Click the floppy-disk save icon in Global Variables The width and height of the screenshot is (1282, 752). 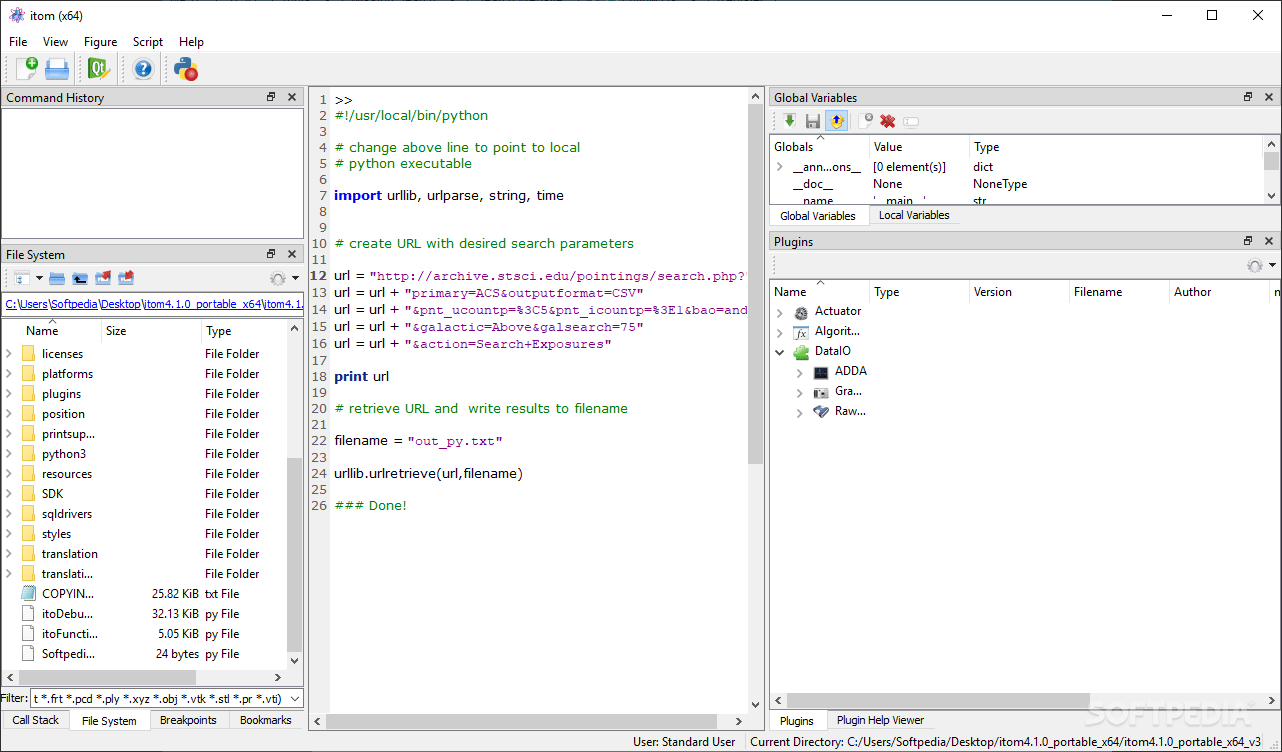[813, 121]
